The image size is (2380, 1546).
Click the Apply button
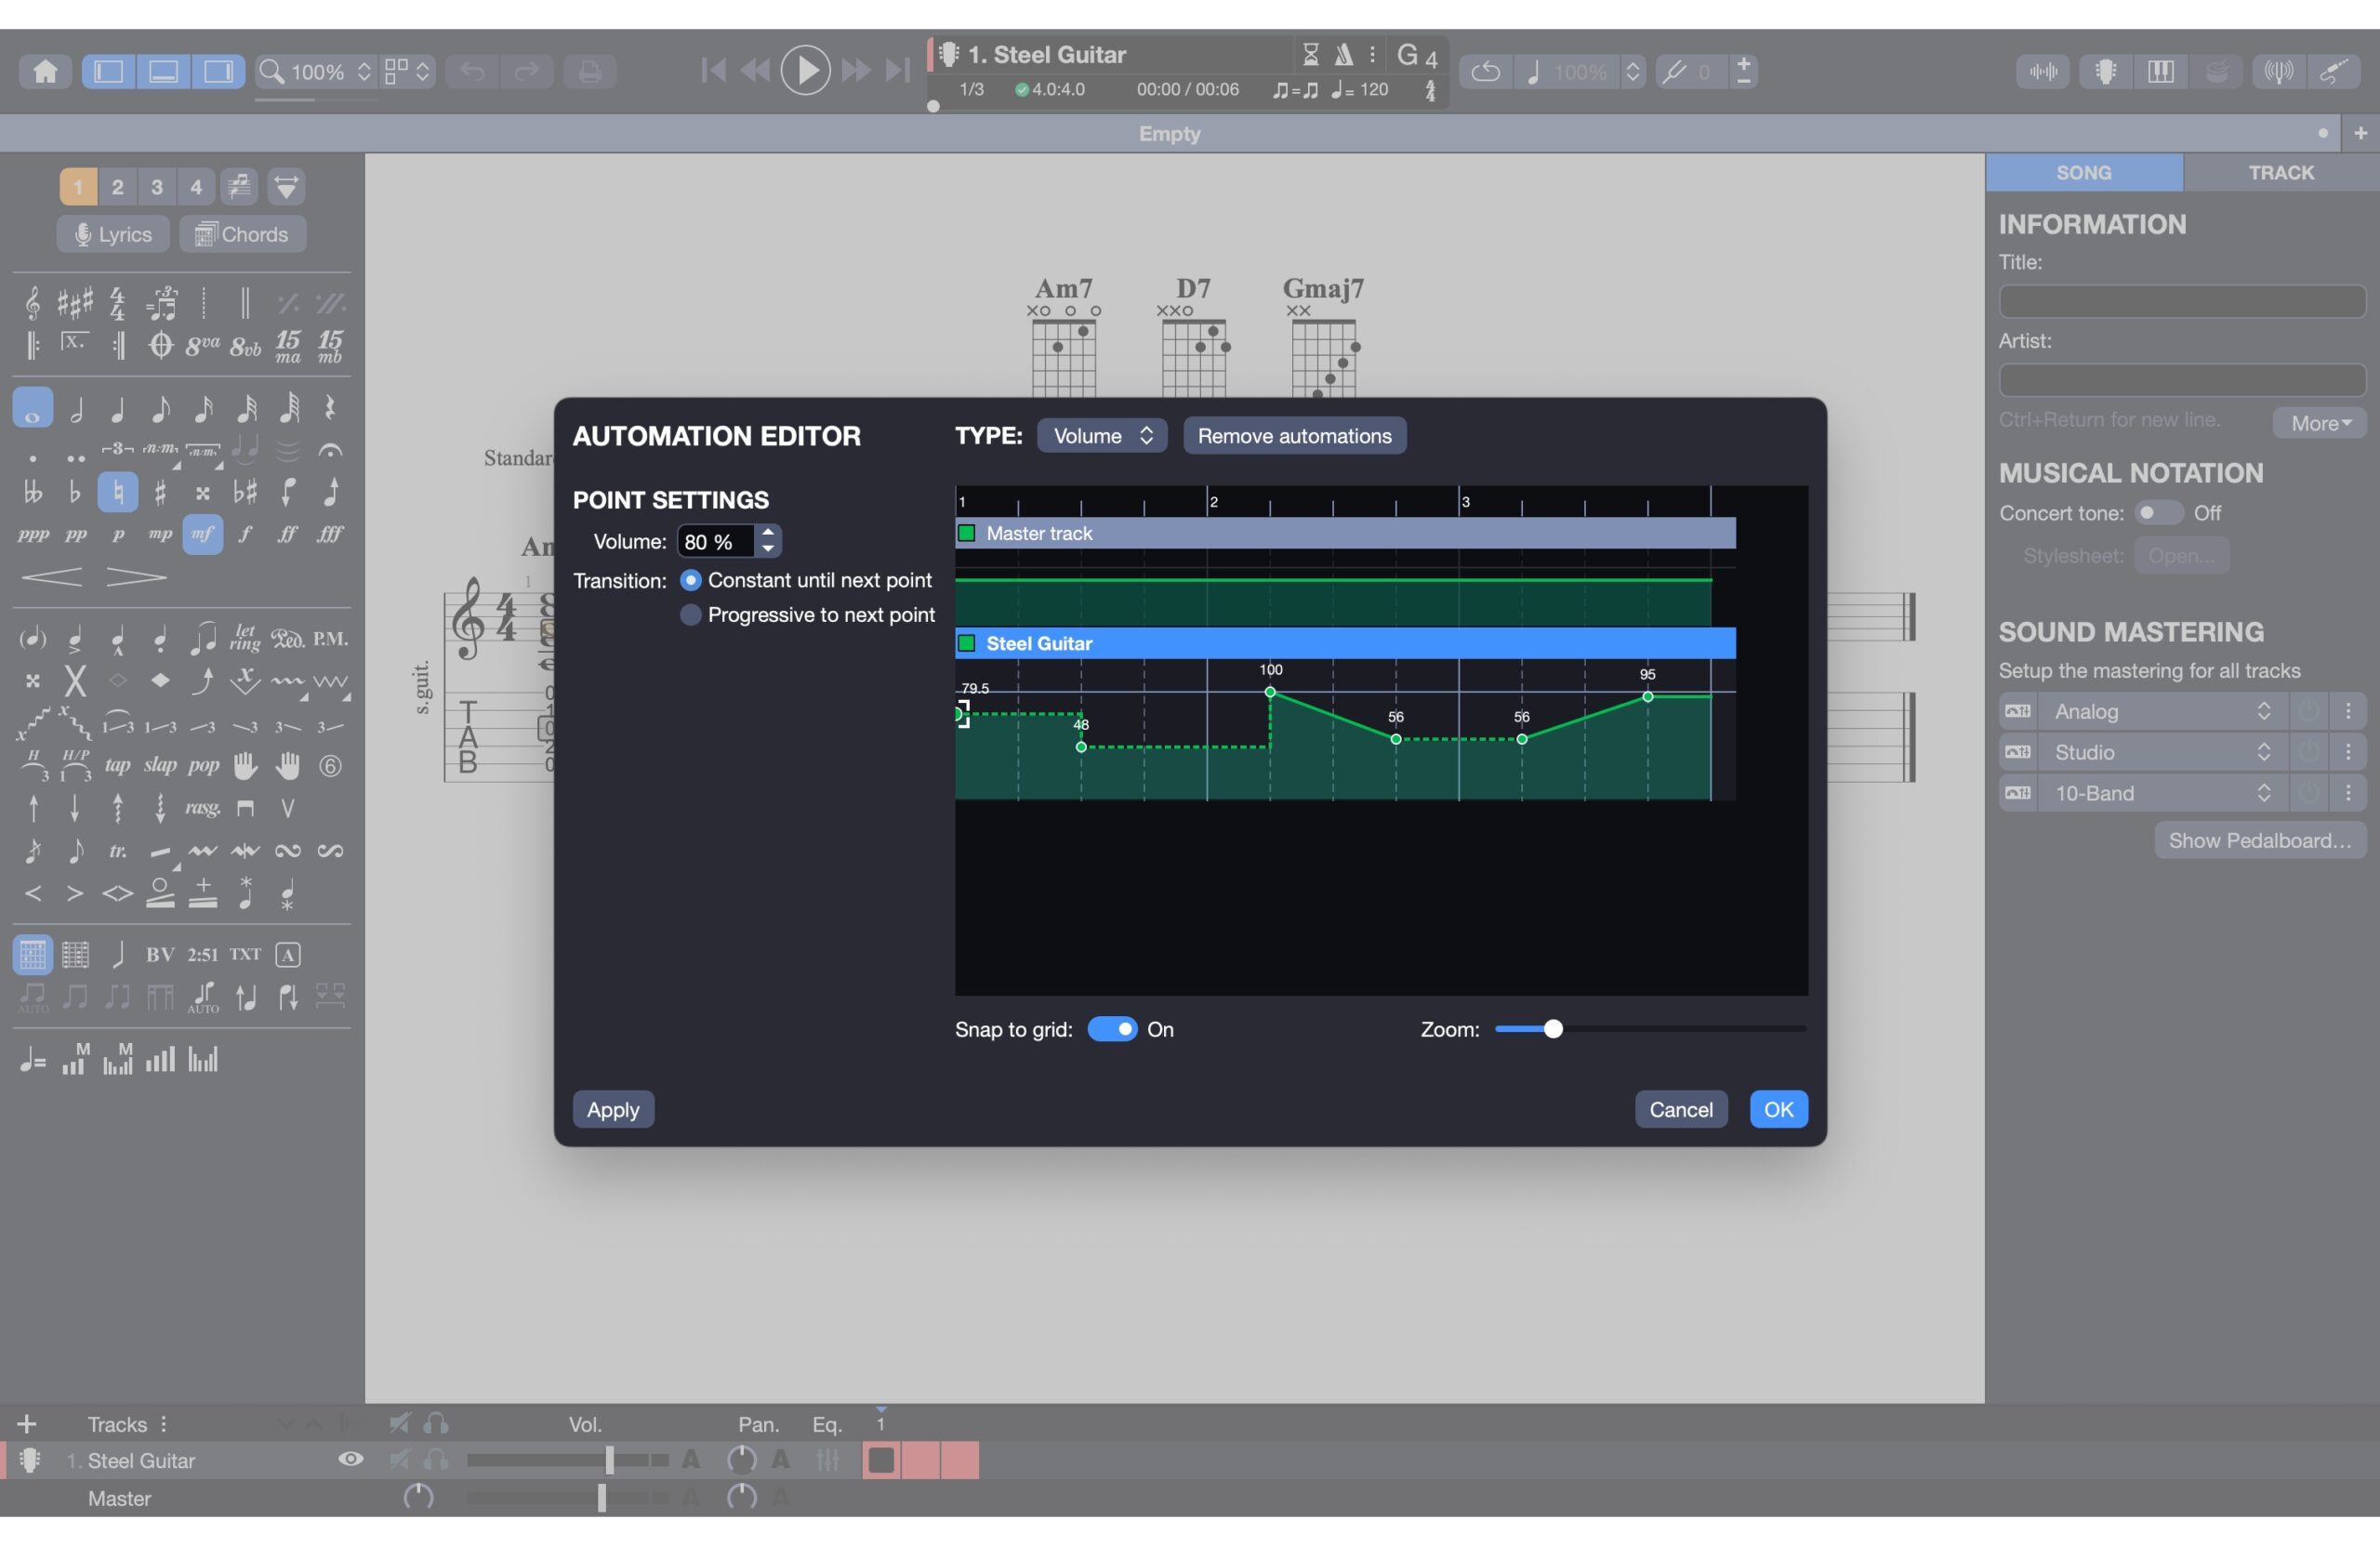[612, 1109]
